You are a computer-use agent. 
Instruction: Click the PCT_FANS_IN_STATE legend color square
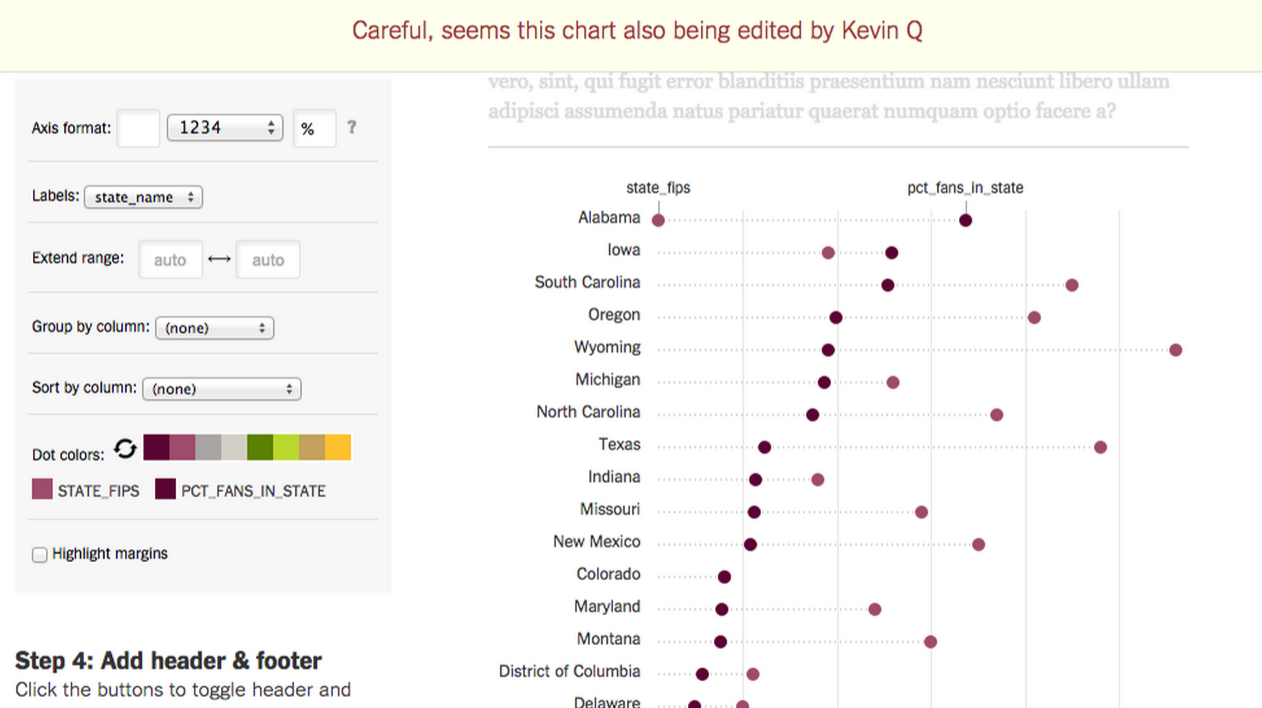(x=166, y=490)
